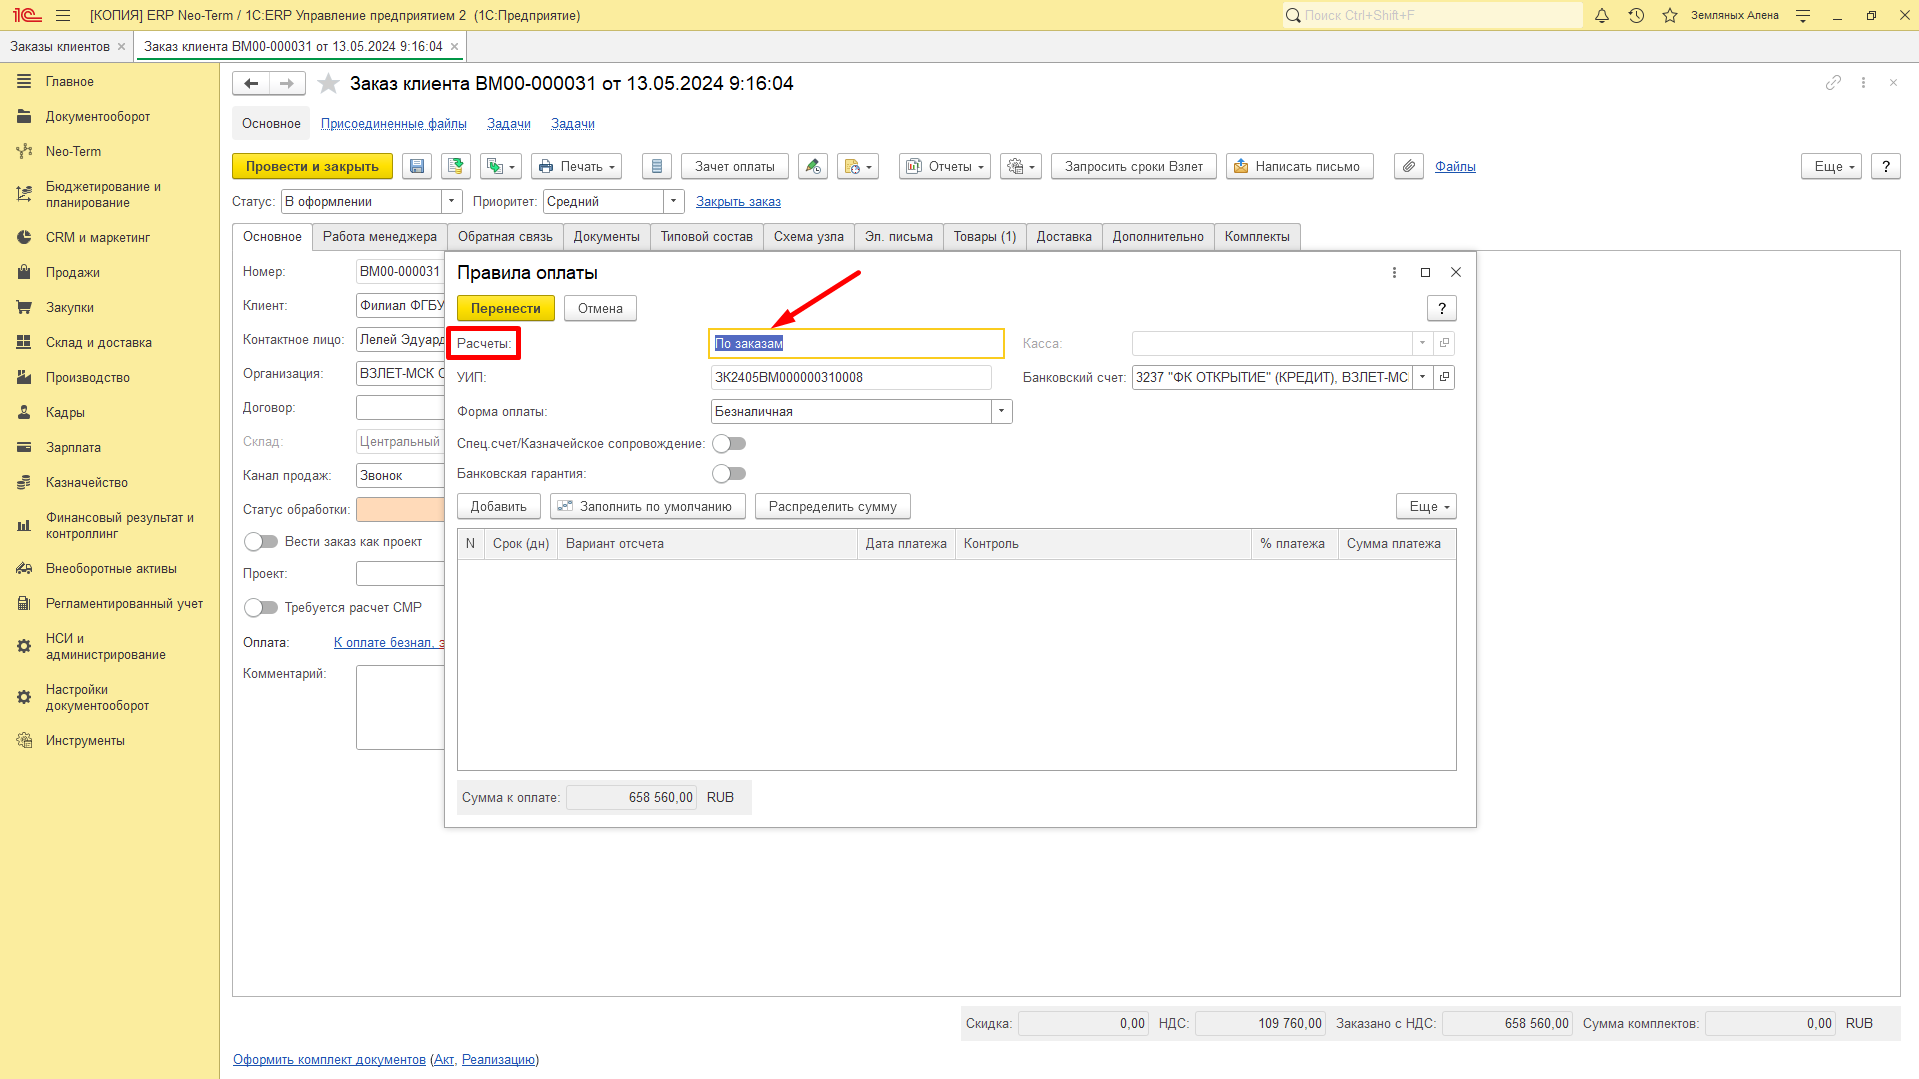Click the help question mark in dialog
Viewport: 1919px width, 1079px height.
(1442, 308)
